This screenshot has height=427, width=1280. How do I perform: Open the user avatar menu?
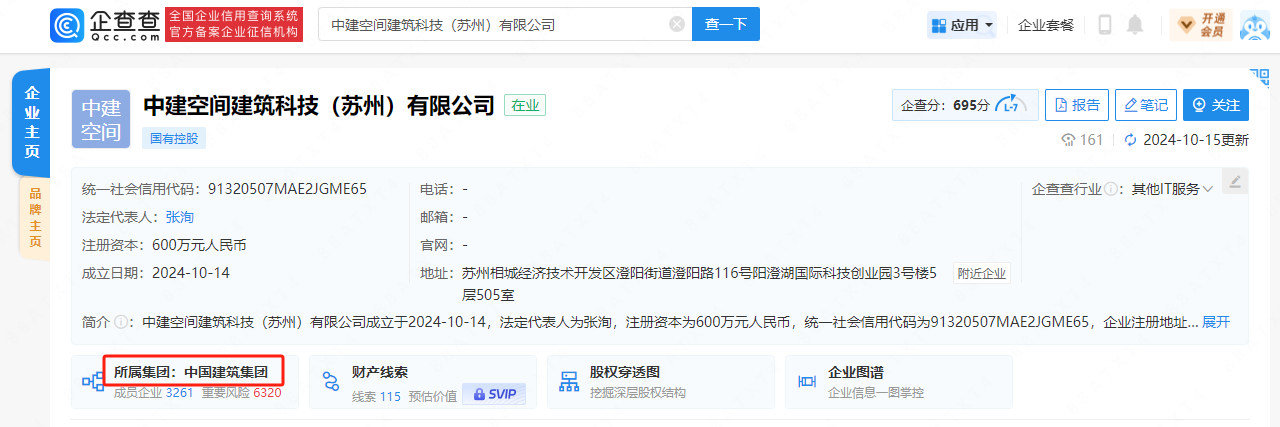click(x=1255, y=25)
